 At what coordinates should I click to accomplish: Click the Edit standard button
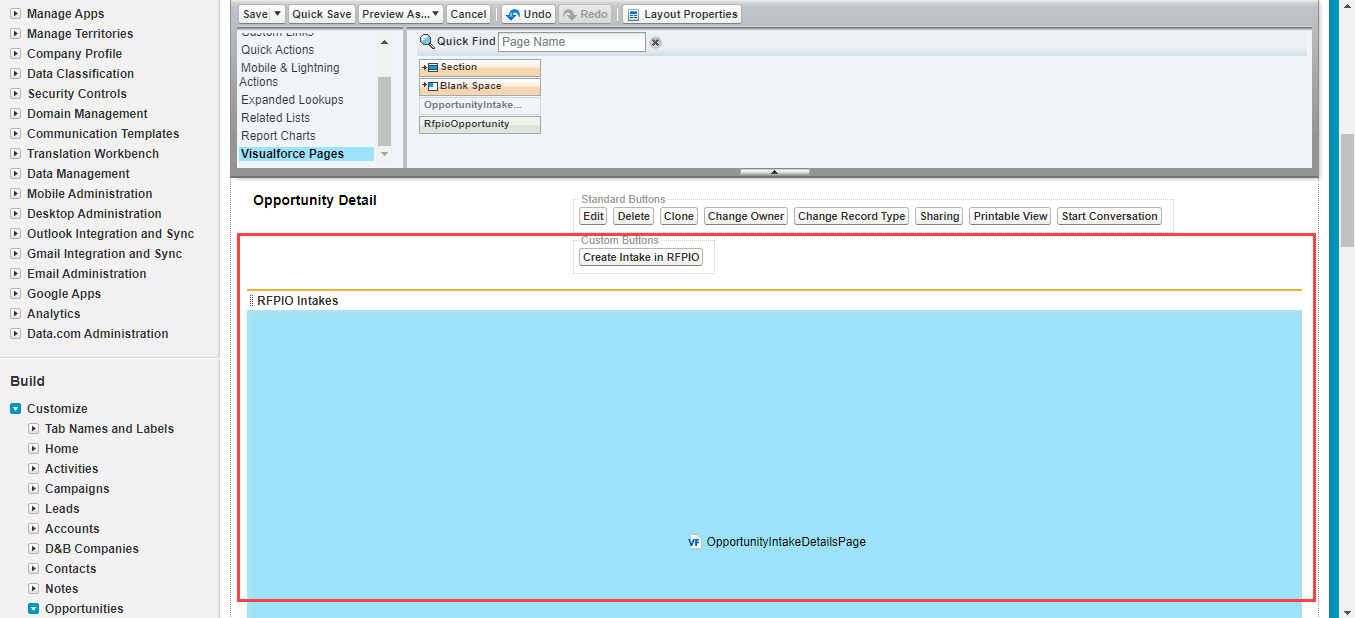click(x=593, y=216)
